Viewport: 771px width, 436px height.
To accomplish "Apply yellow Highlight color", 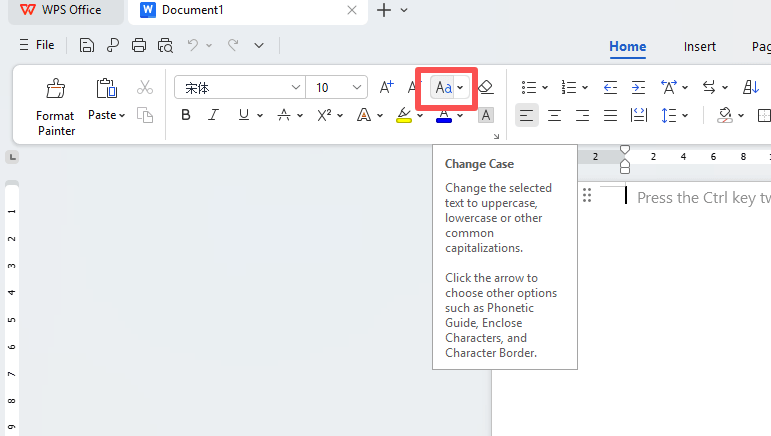I will pyautogui.click(x=404, y=115).
